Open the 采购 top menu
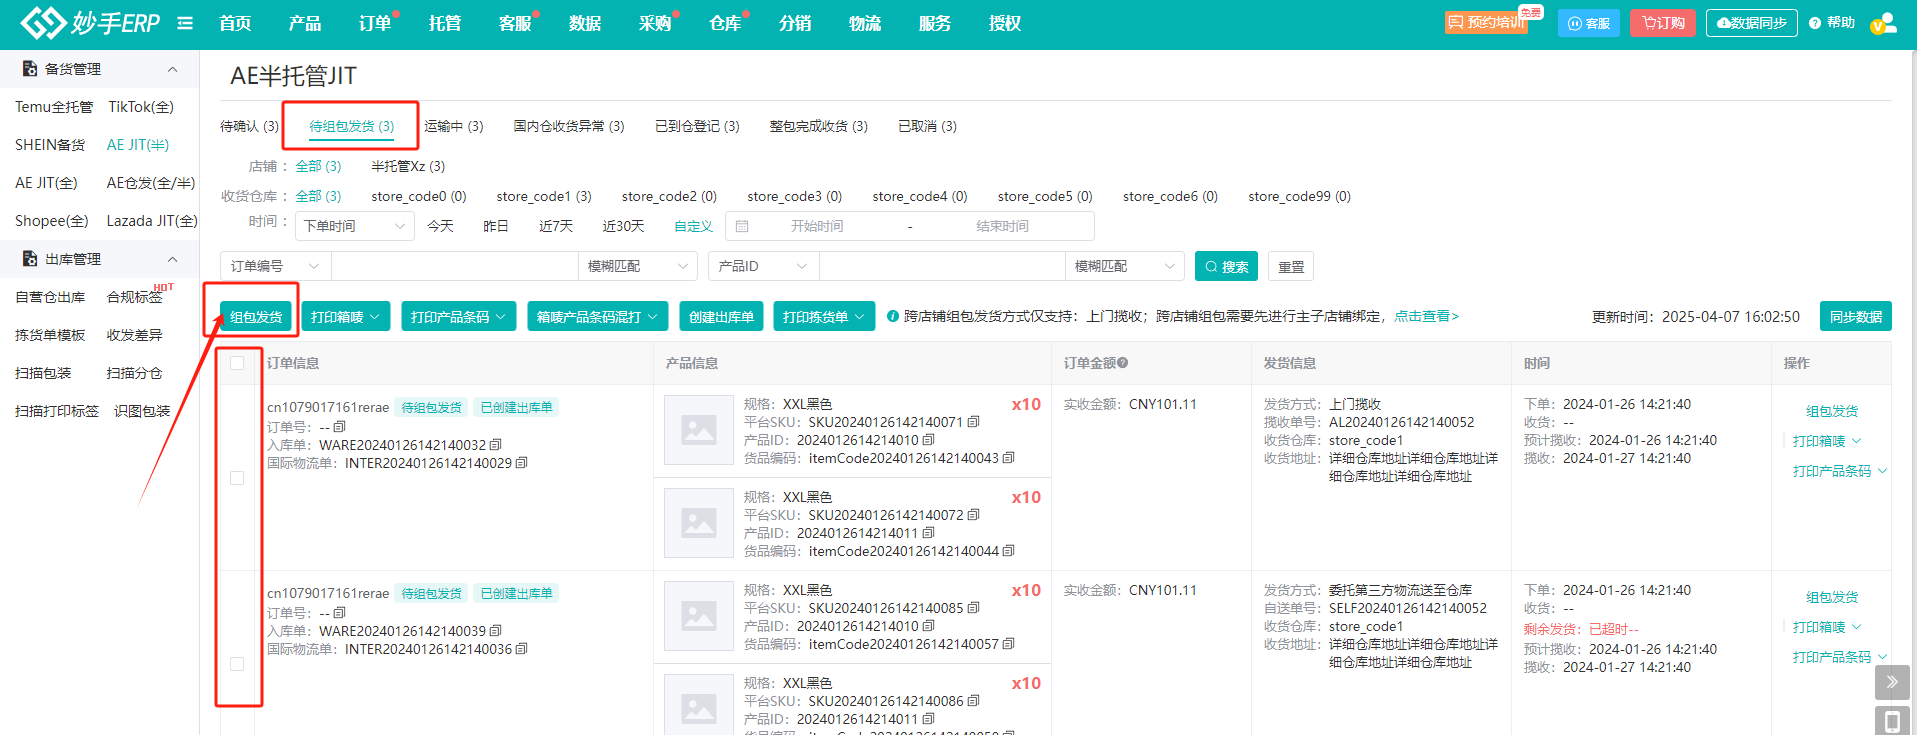This screenshot has height=735, width=1917. (x=655, y=23)
